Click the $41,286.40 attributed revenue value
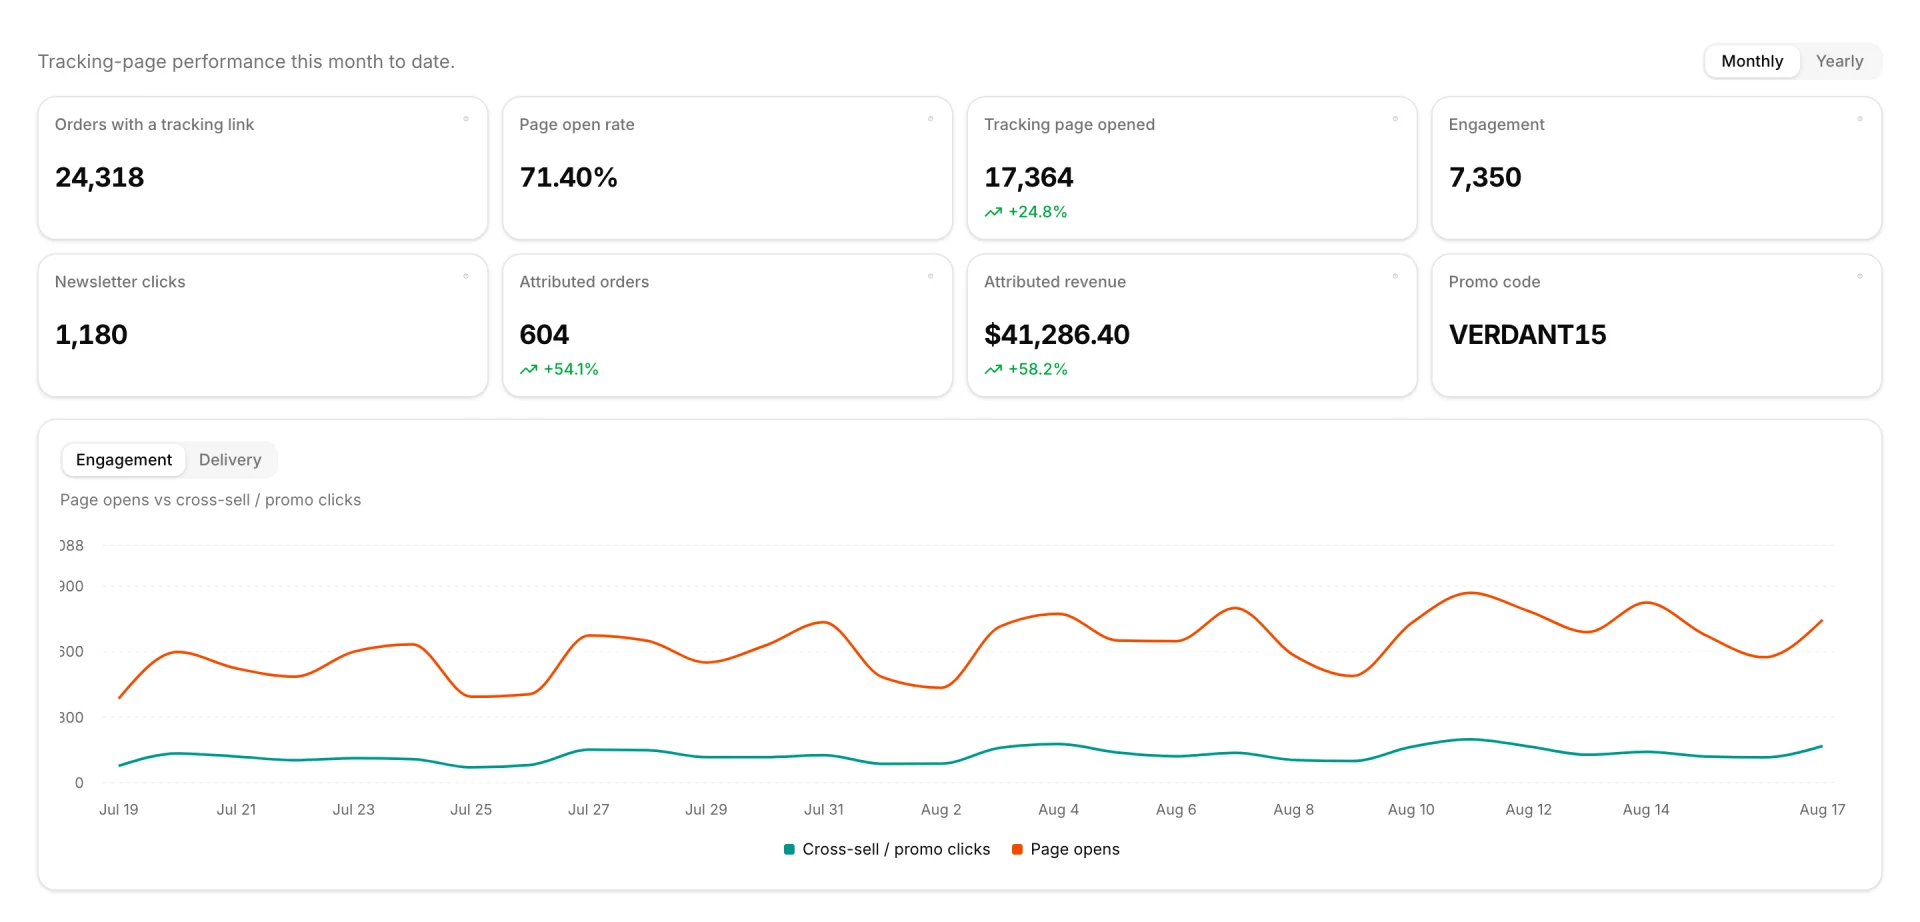 pyautogui.click(x=1057, y=334)
